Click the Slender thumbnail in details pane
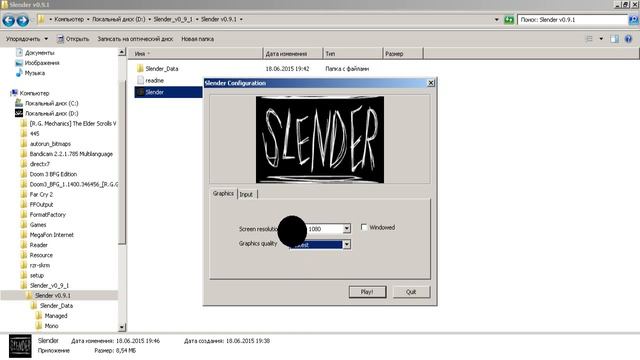The width and height of the screenshot is (640, 360). 20,346
